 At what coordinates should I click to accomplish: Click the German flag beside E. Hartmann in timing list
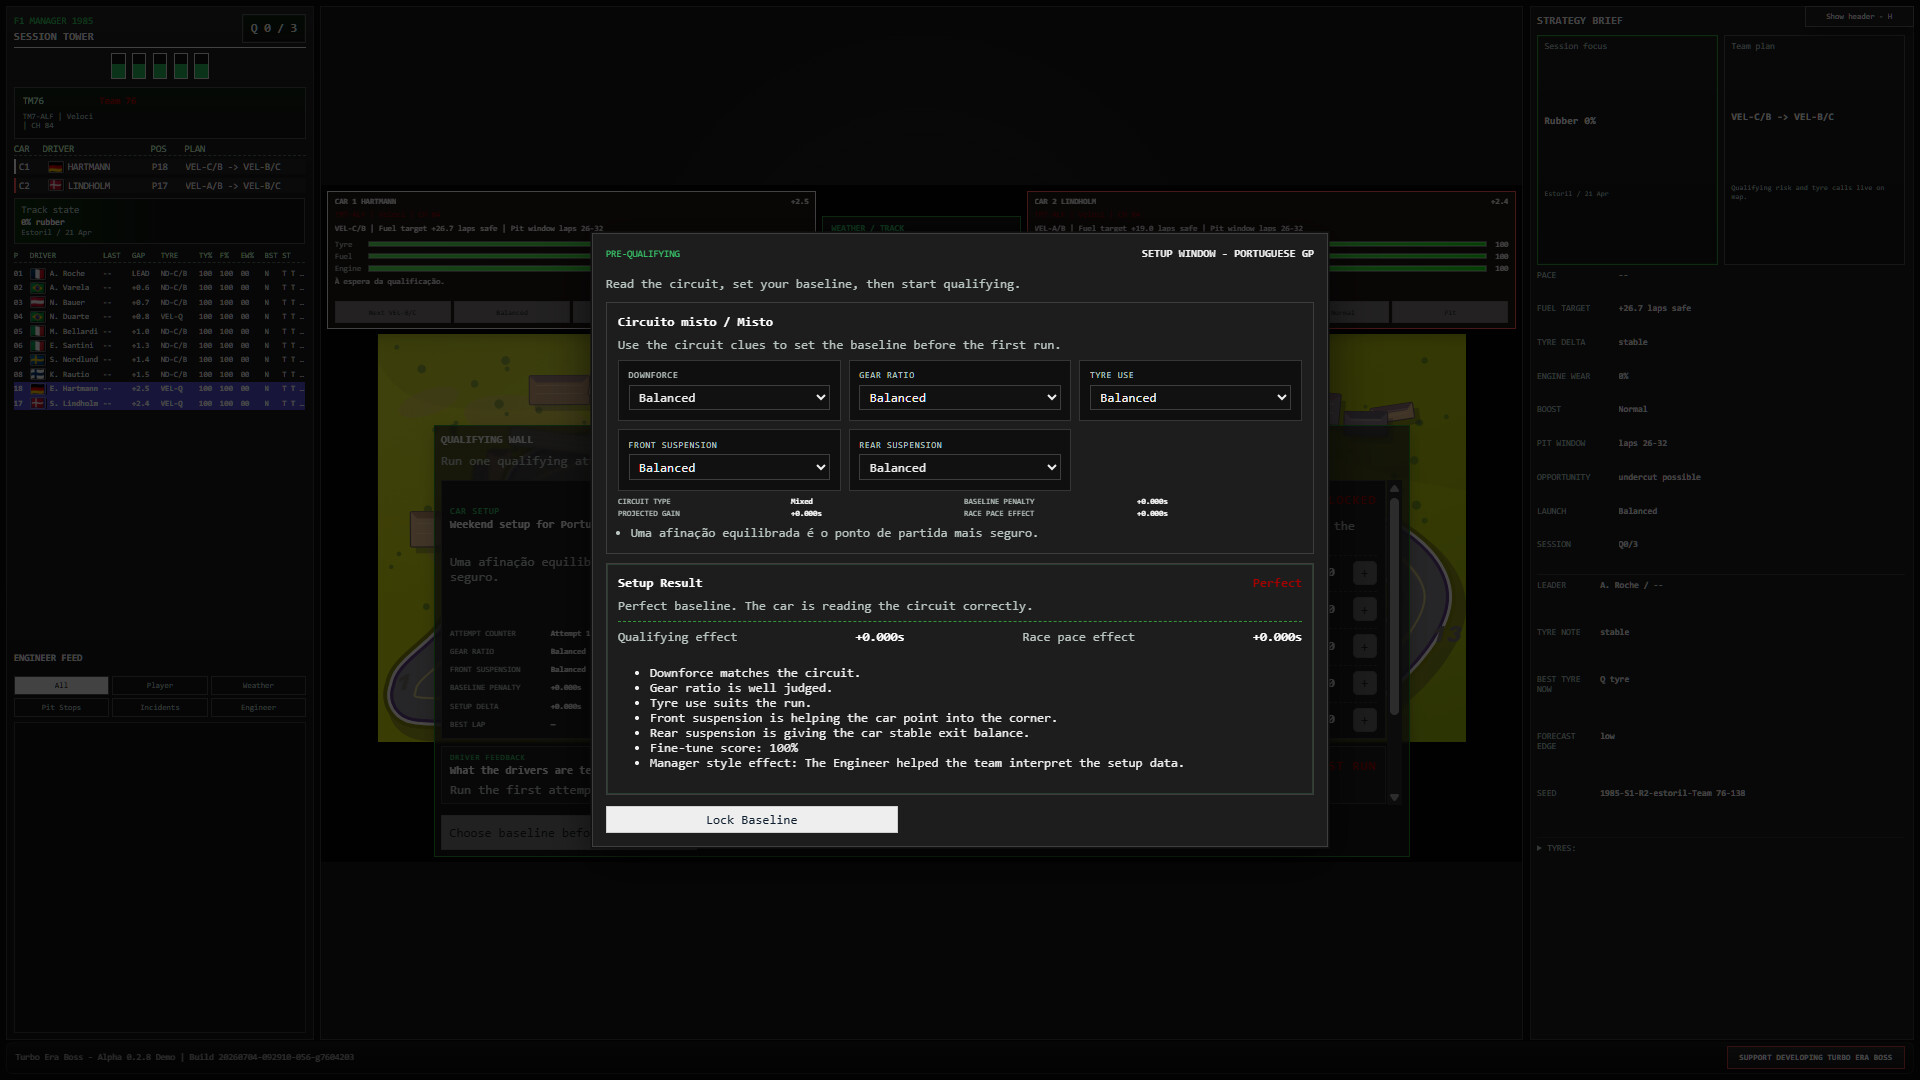(x=37, y=389)
